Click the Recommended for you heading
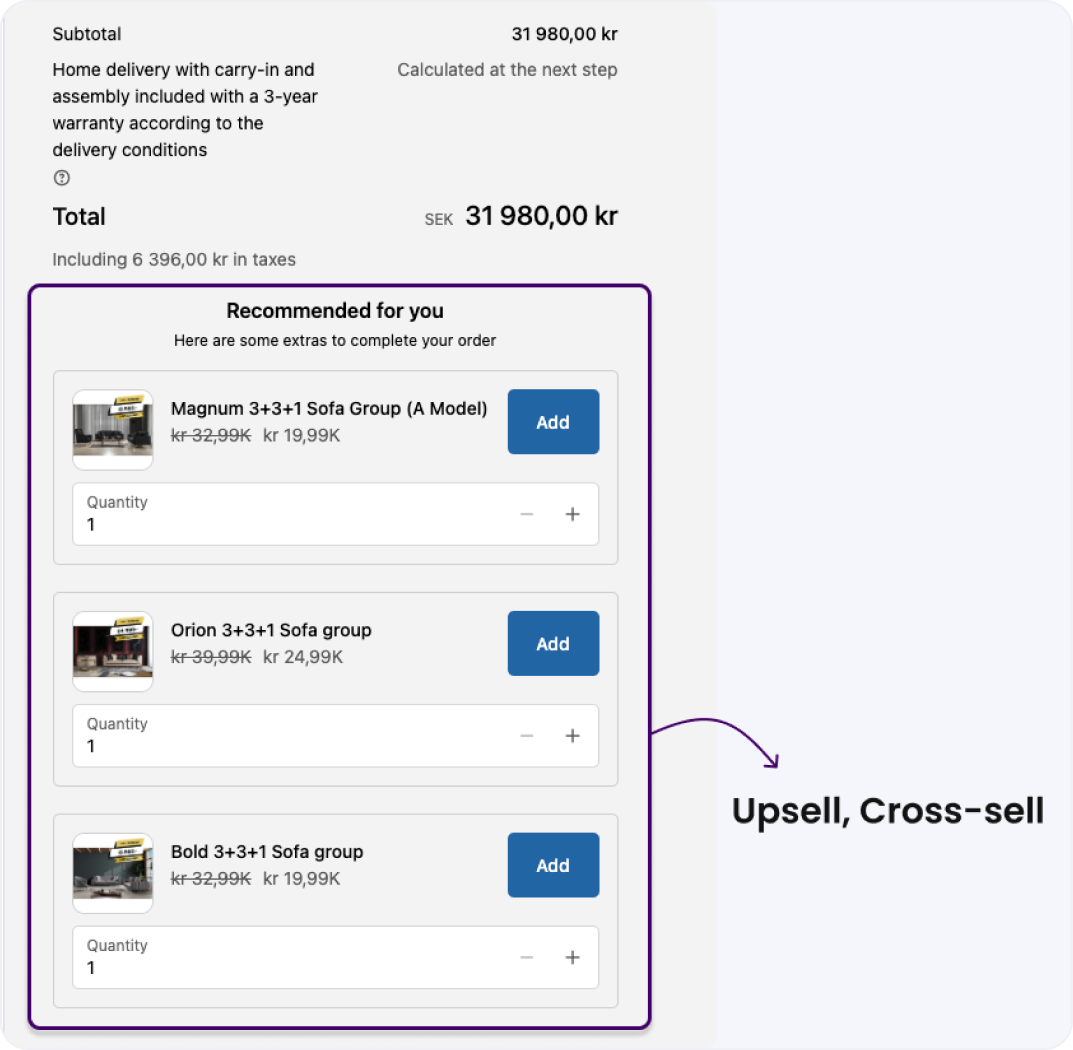Viewport: 1073px width, 1050px height. point(335,311)
